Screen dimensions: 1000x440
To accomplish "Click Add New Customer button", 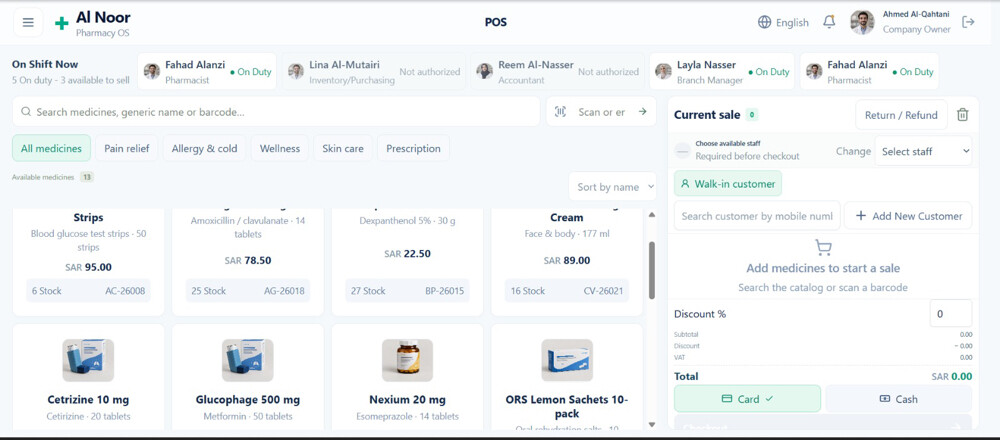I will click(908, 216).
